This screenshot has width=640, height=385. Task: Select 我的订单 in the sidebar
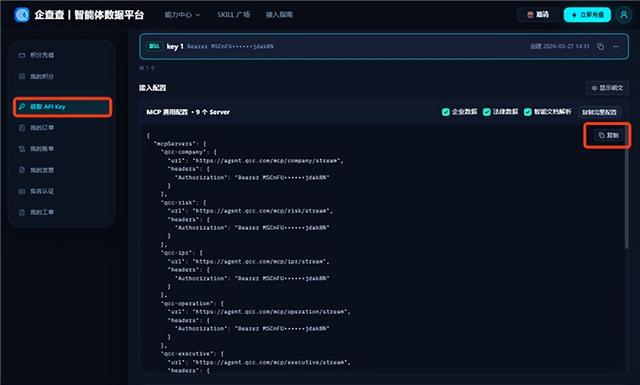pyautogui.click(x=62, y=128)
